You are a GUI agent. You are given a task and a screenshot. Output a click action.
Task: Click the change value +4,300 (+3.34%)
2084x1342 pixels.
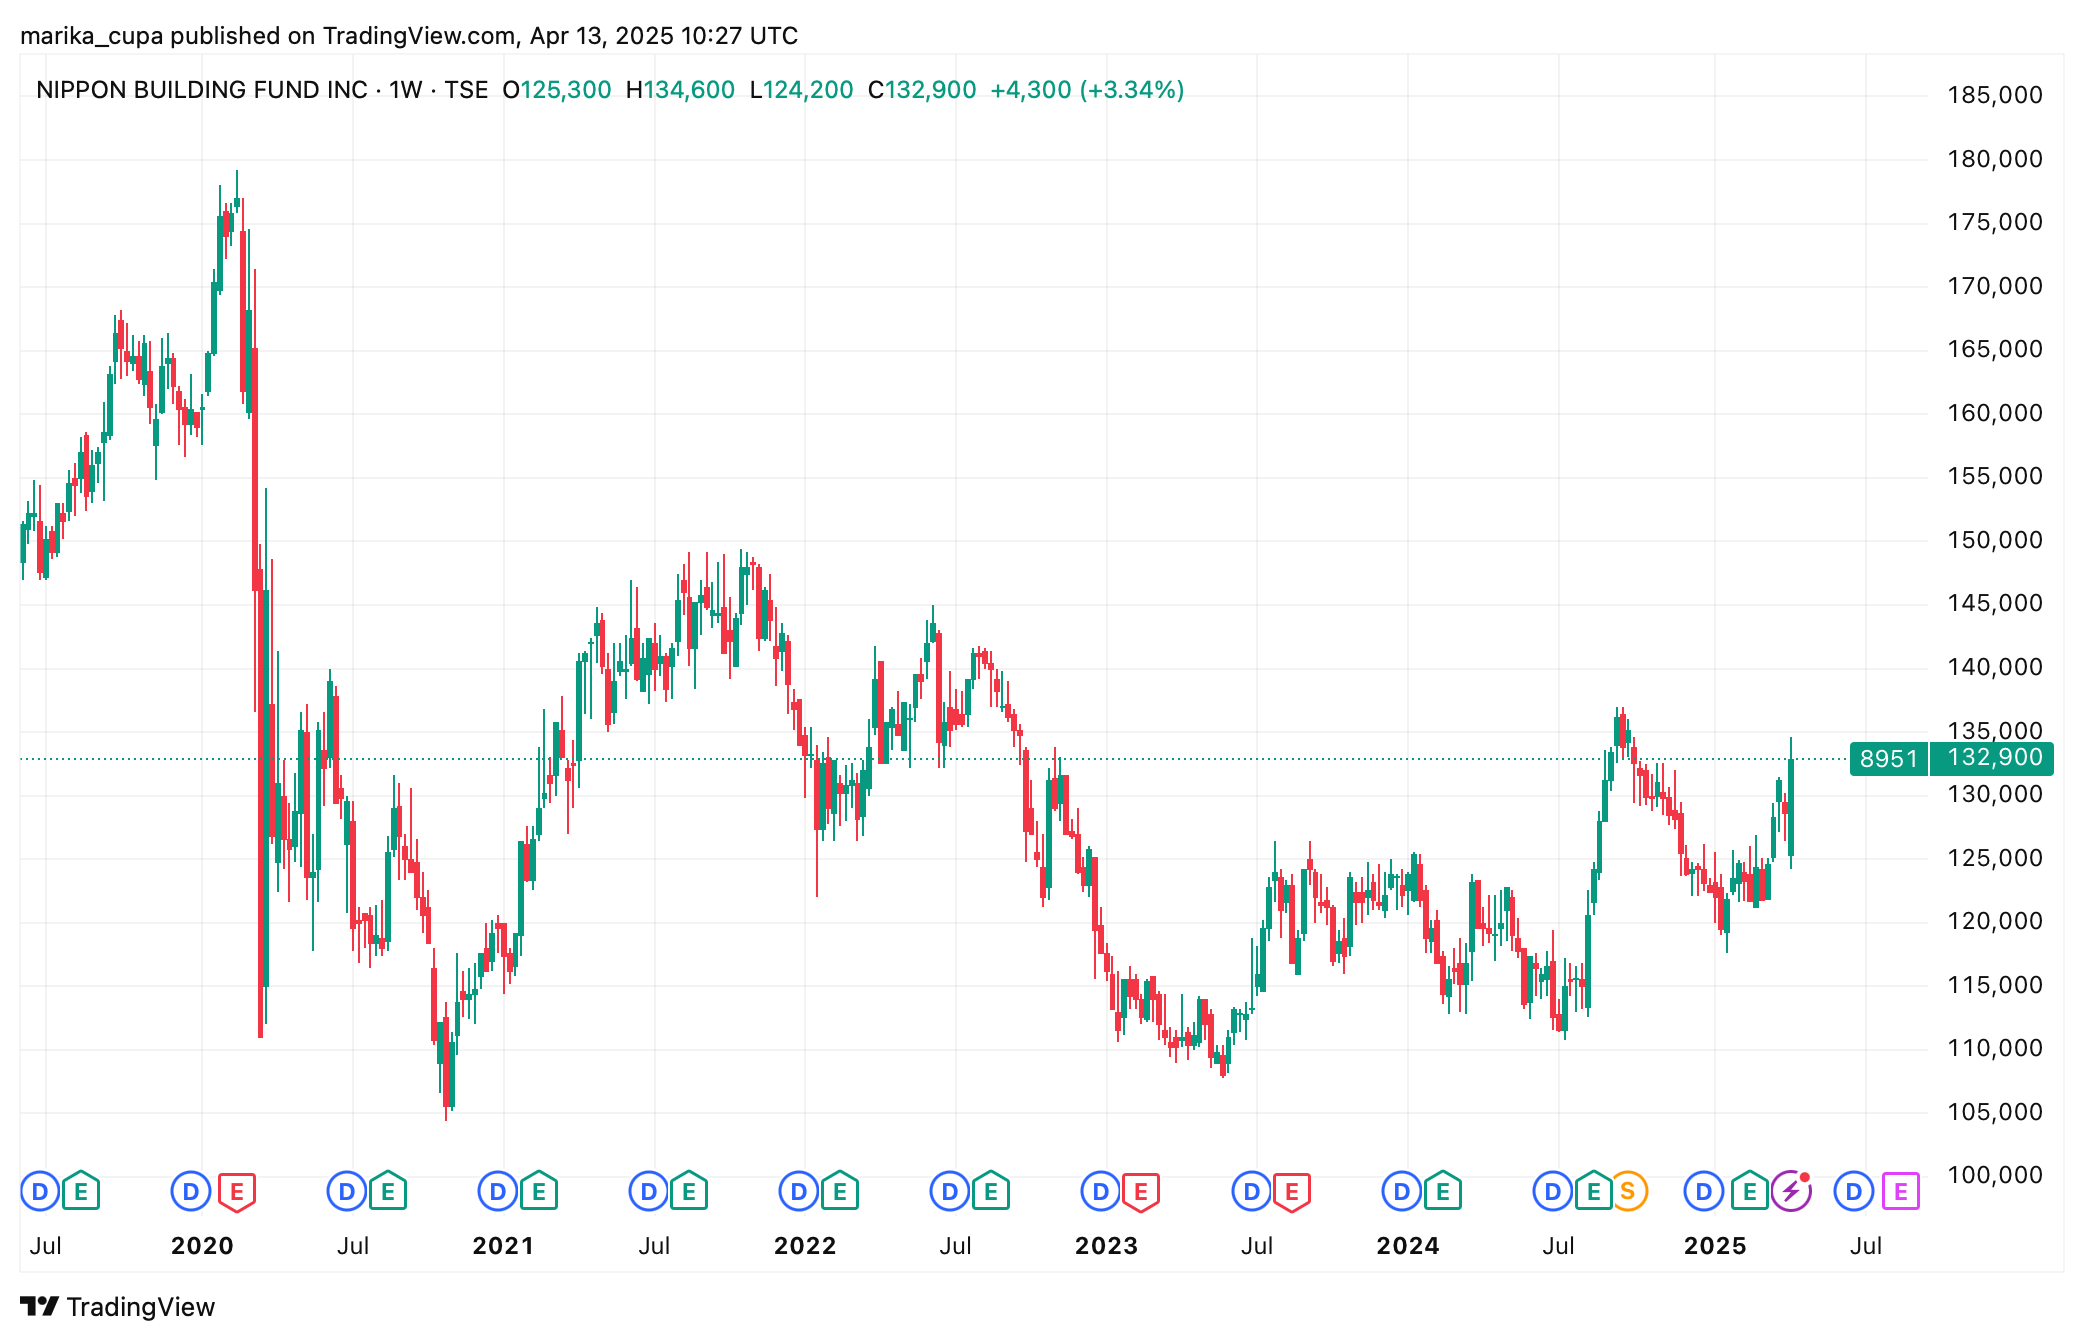tap(1087, 90)
